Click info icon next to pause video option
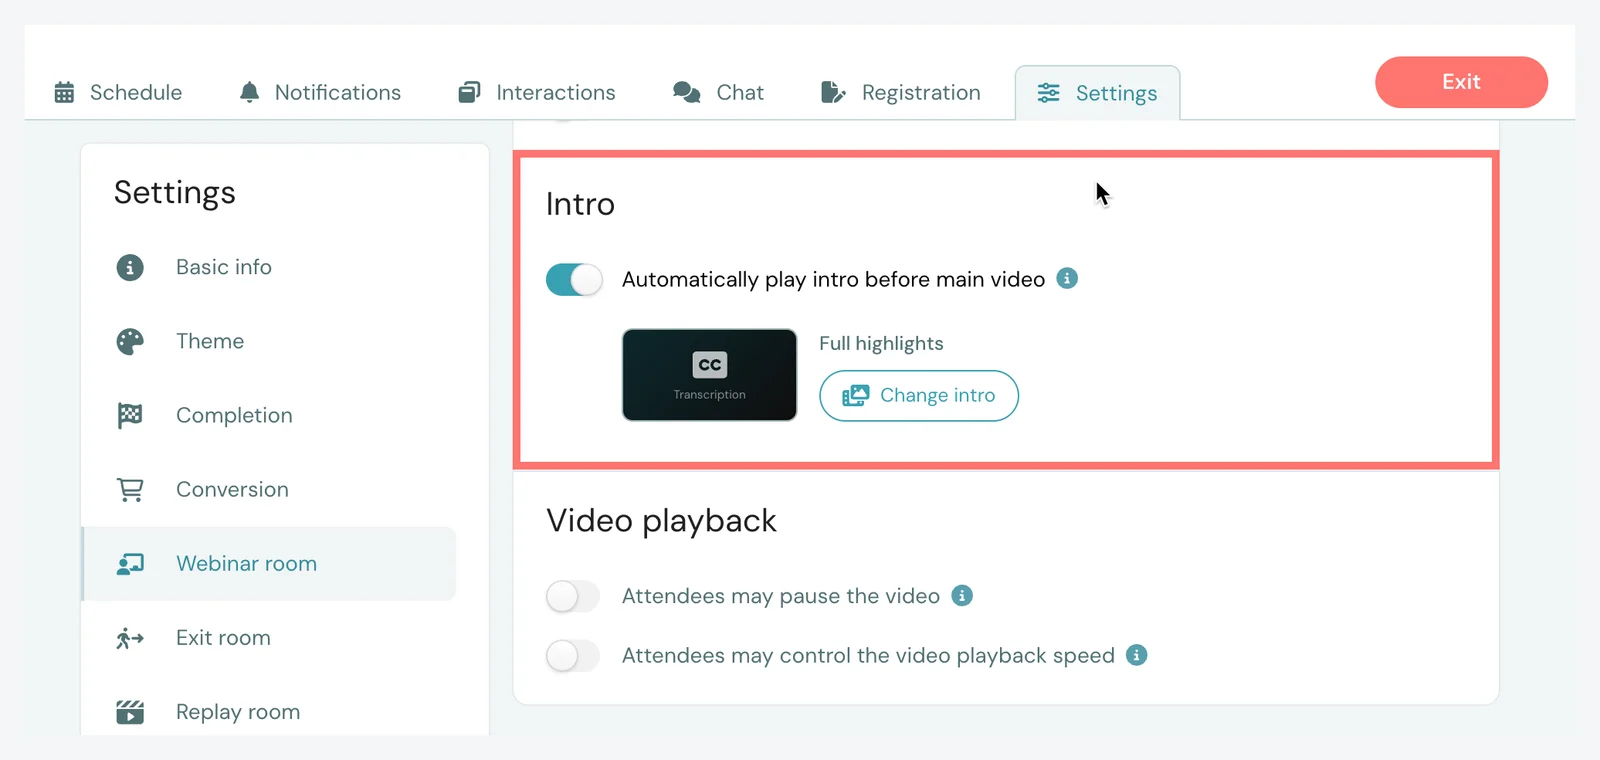 [962, 595]
